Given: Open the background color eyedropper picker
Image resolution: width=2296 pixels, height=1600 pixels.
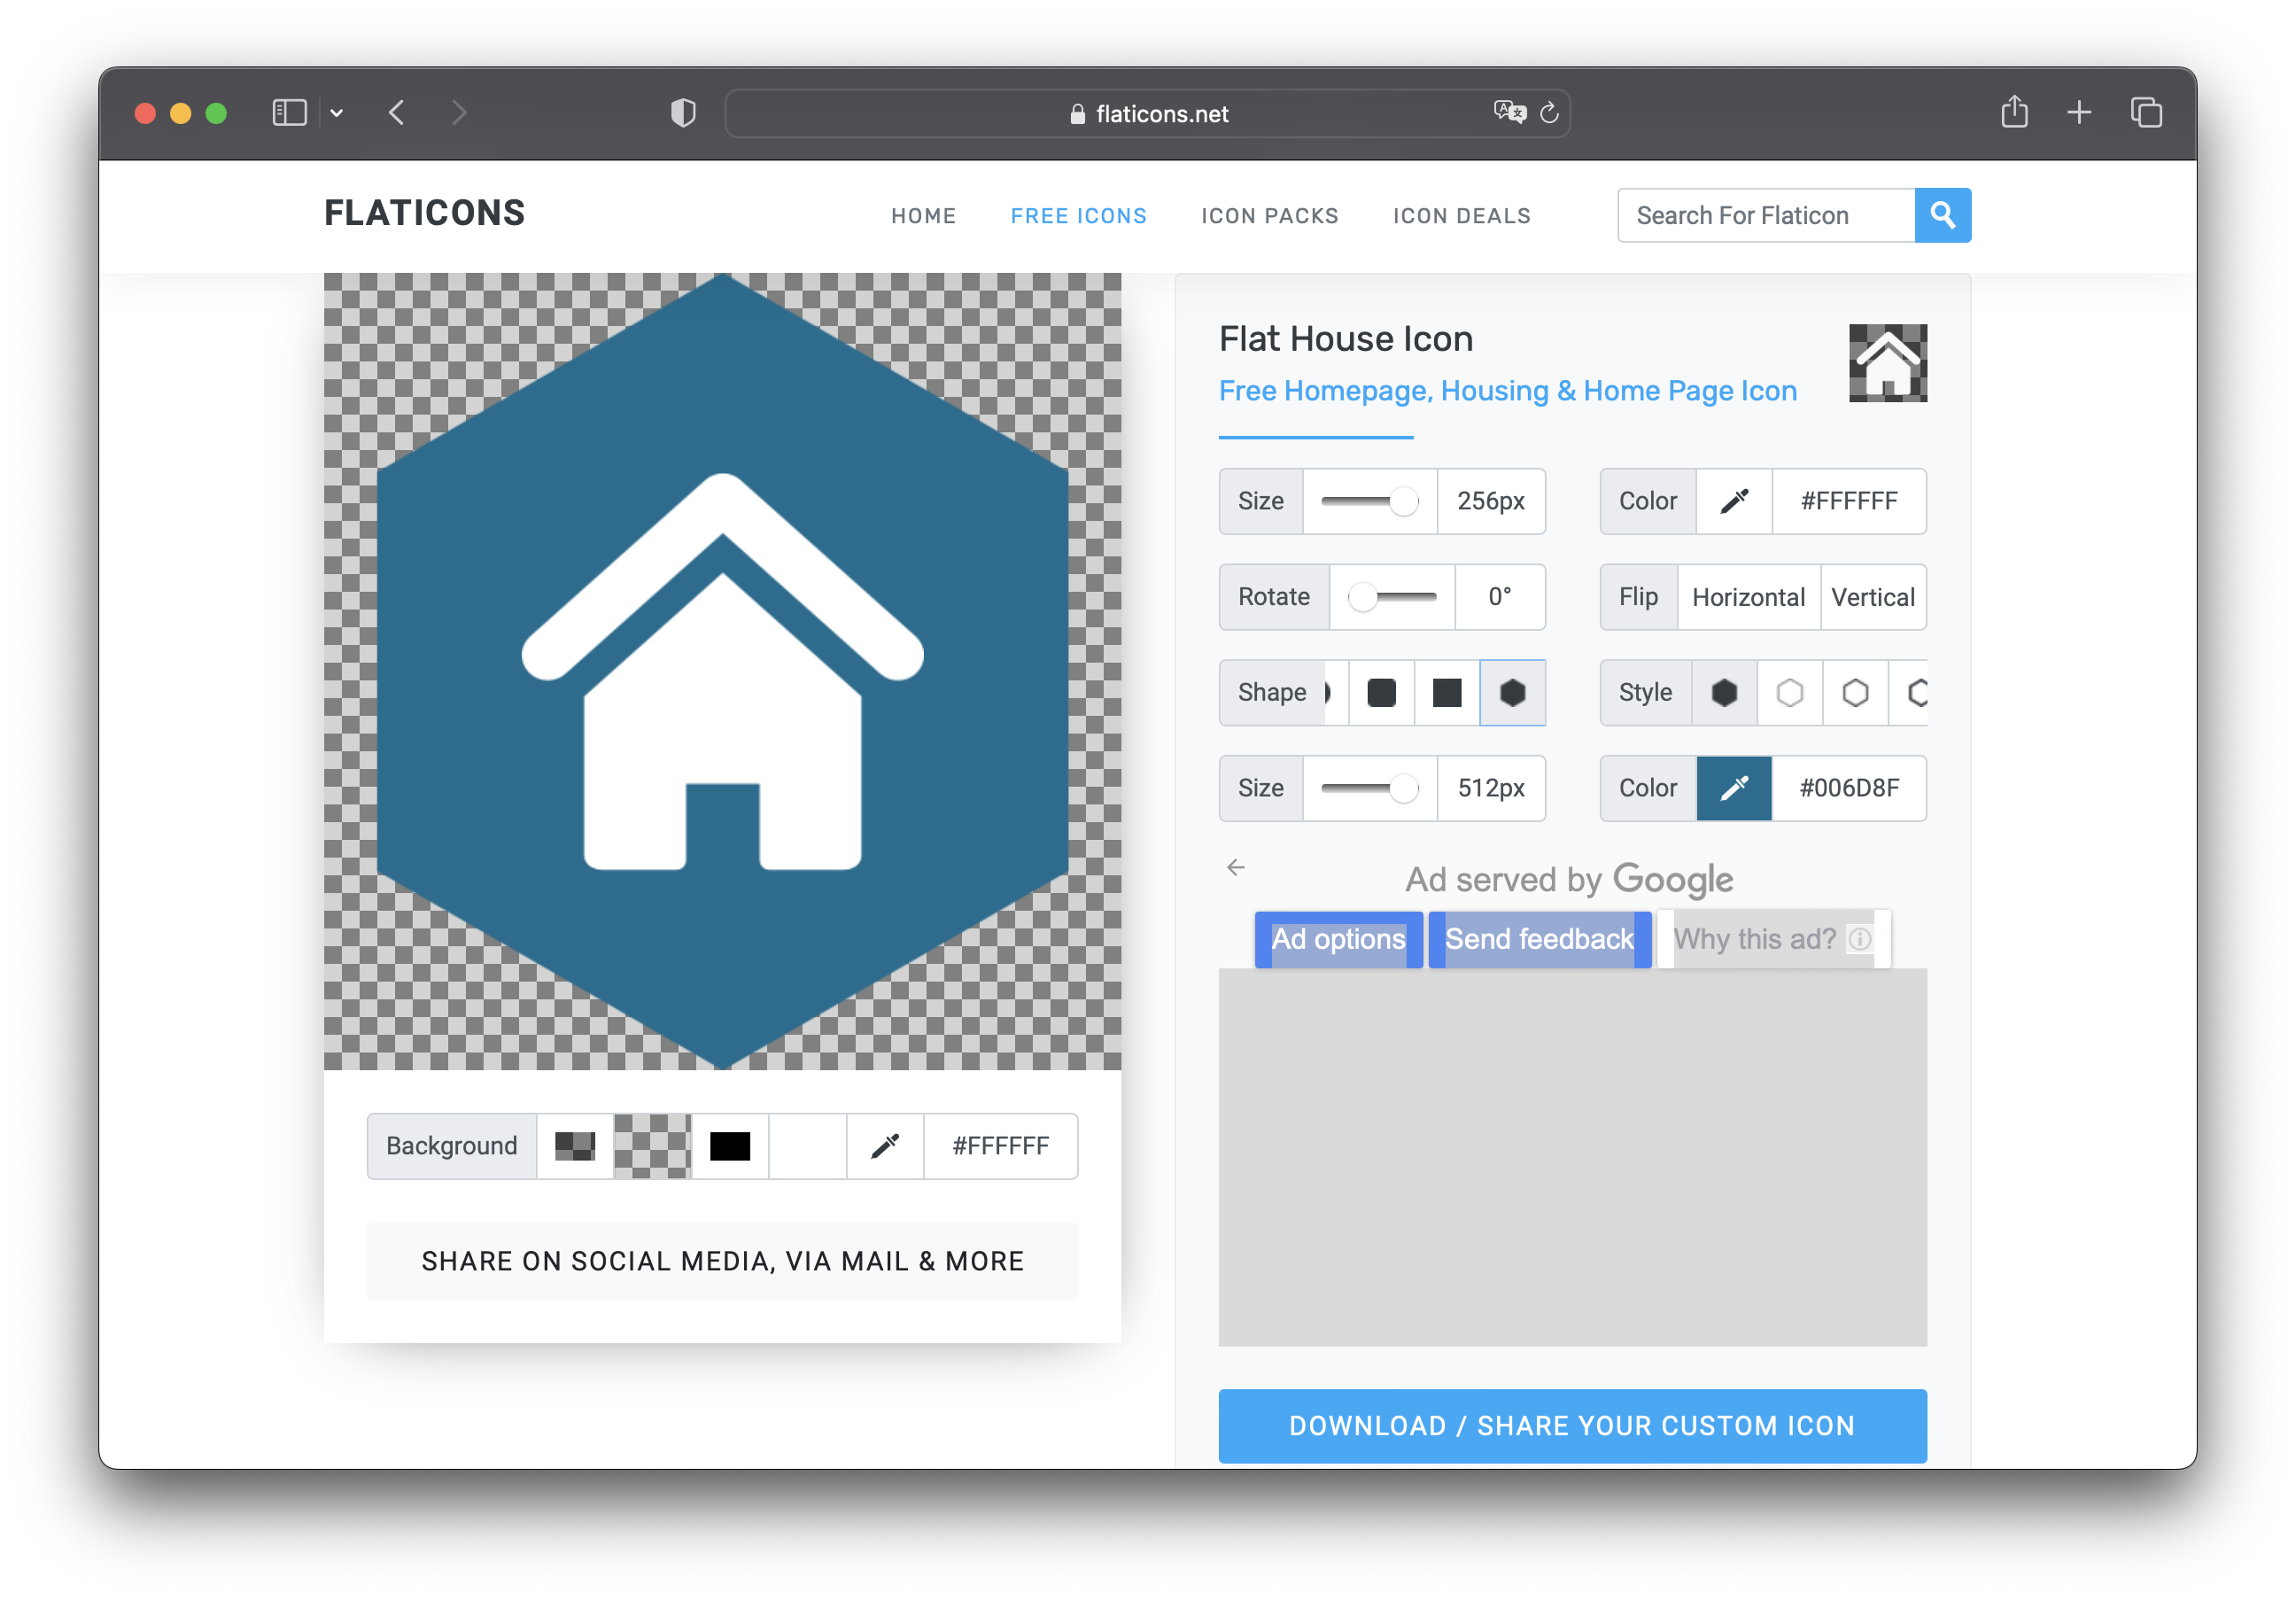Looking at the screenshot, I should point(885,1146).
